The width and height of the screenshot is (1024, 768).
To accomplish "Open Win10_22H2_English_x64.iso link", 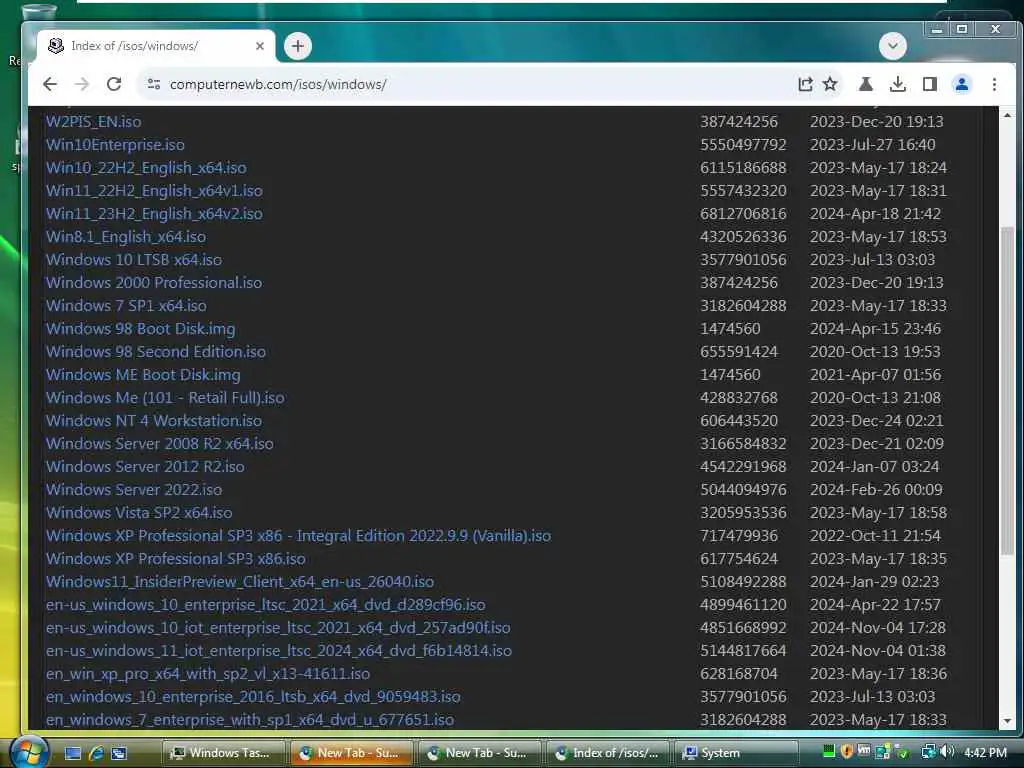I will pyautogui.click(x=146, y=167).
